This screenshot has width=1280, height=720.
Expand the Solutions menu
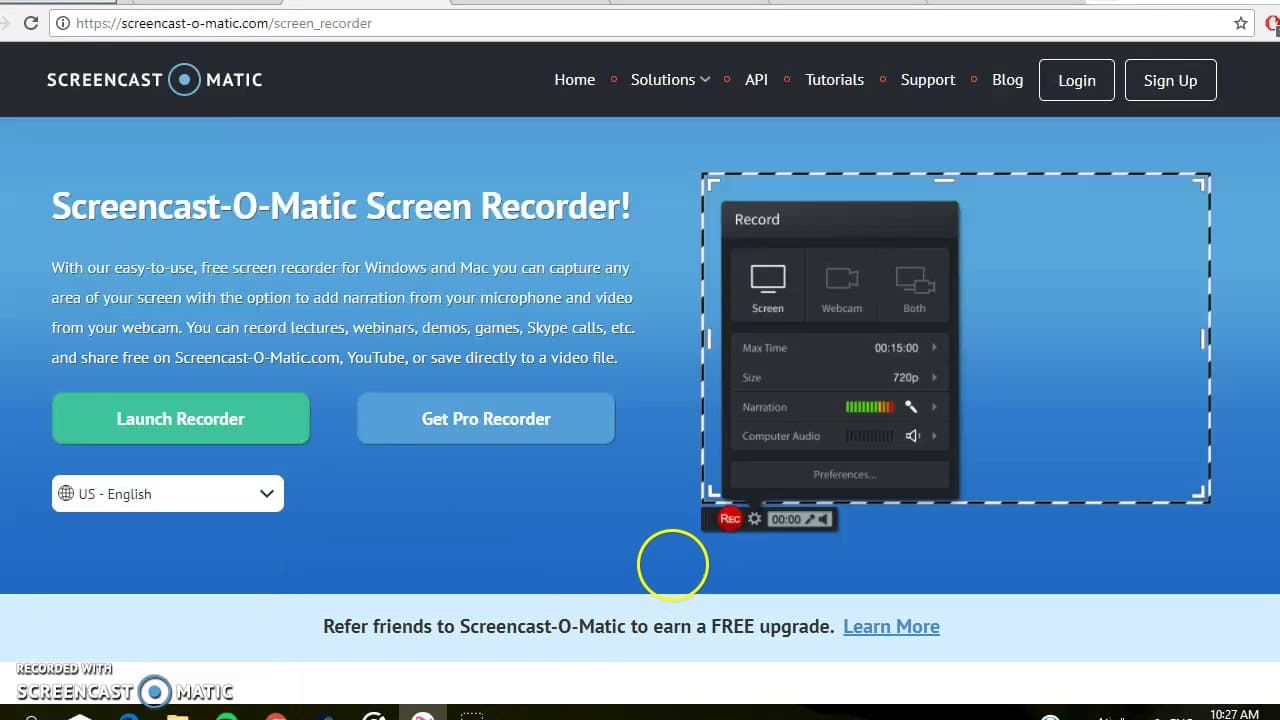coord(670,80)
